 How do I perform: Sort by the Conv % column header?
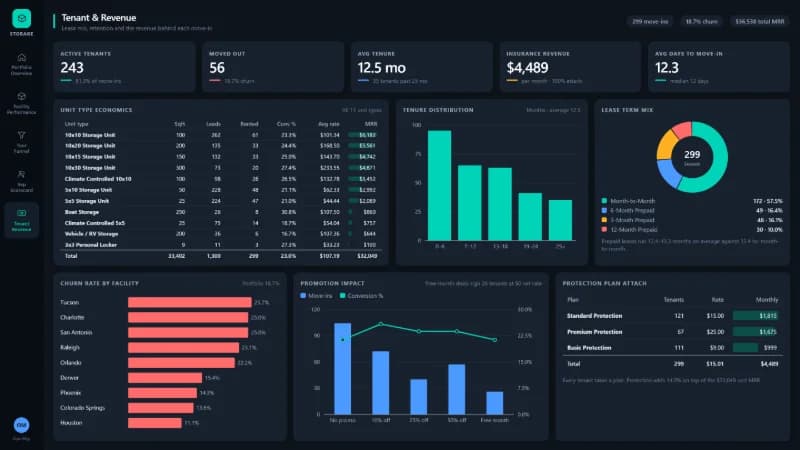[x=286, y=124]
